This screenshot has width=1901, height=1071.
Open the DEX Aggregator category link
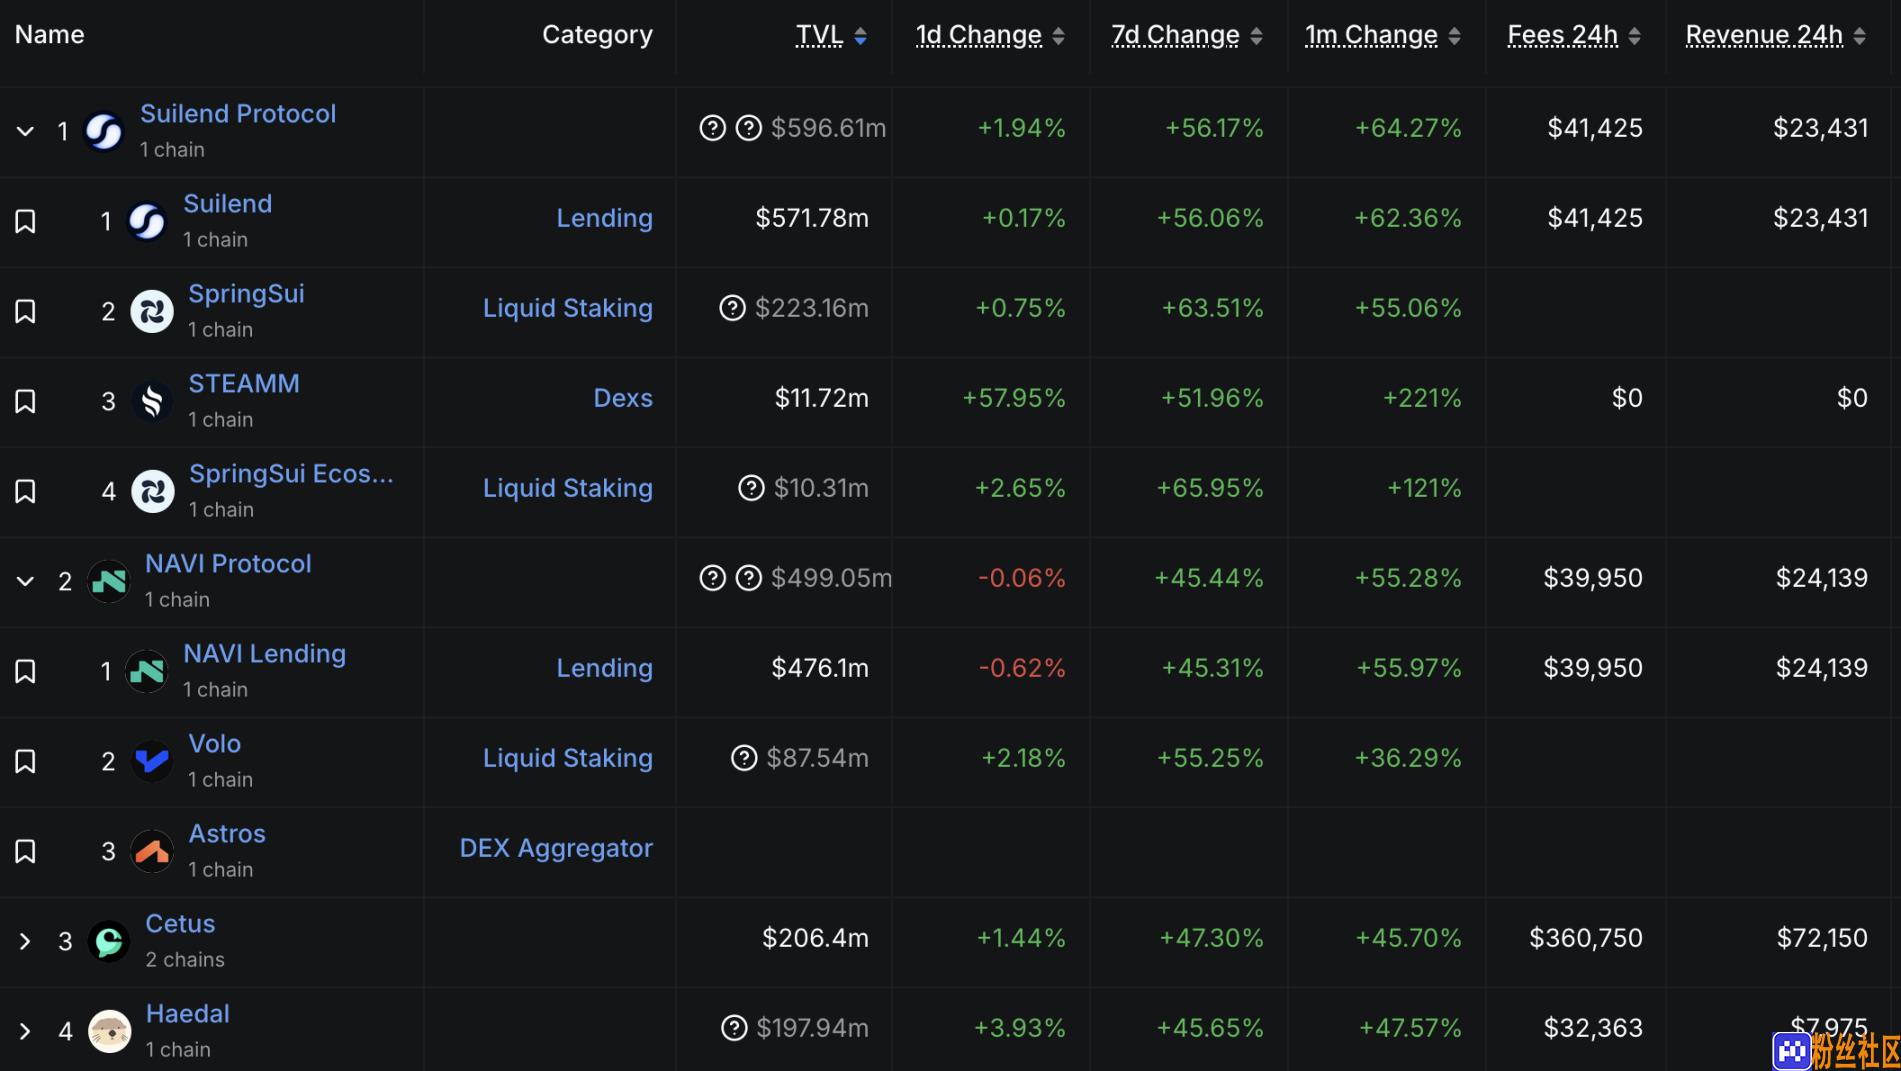click(556, 848)
